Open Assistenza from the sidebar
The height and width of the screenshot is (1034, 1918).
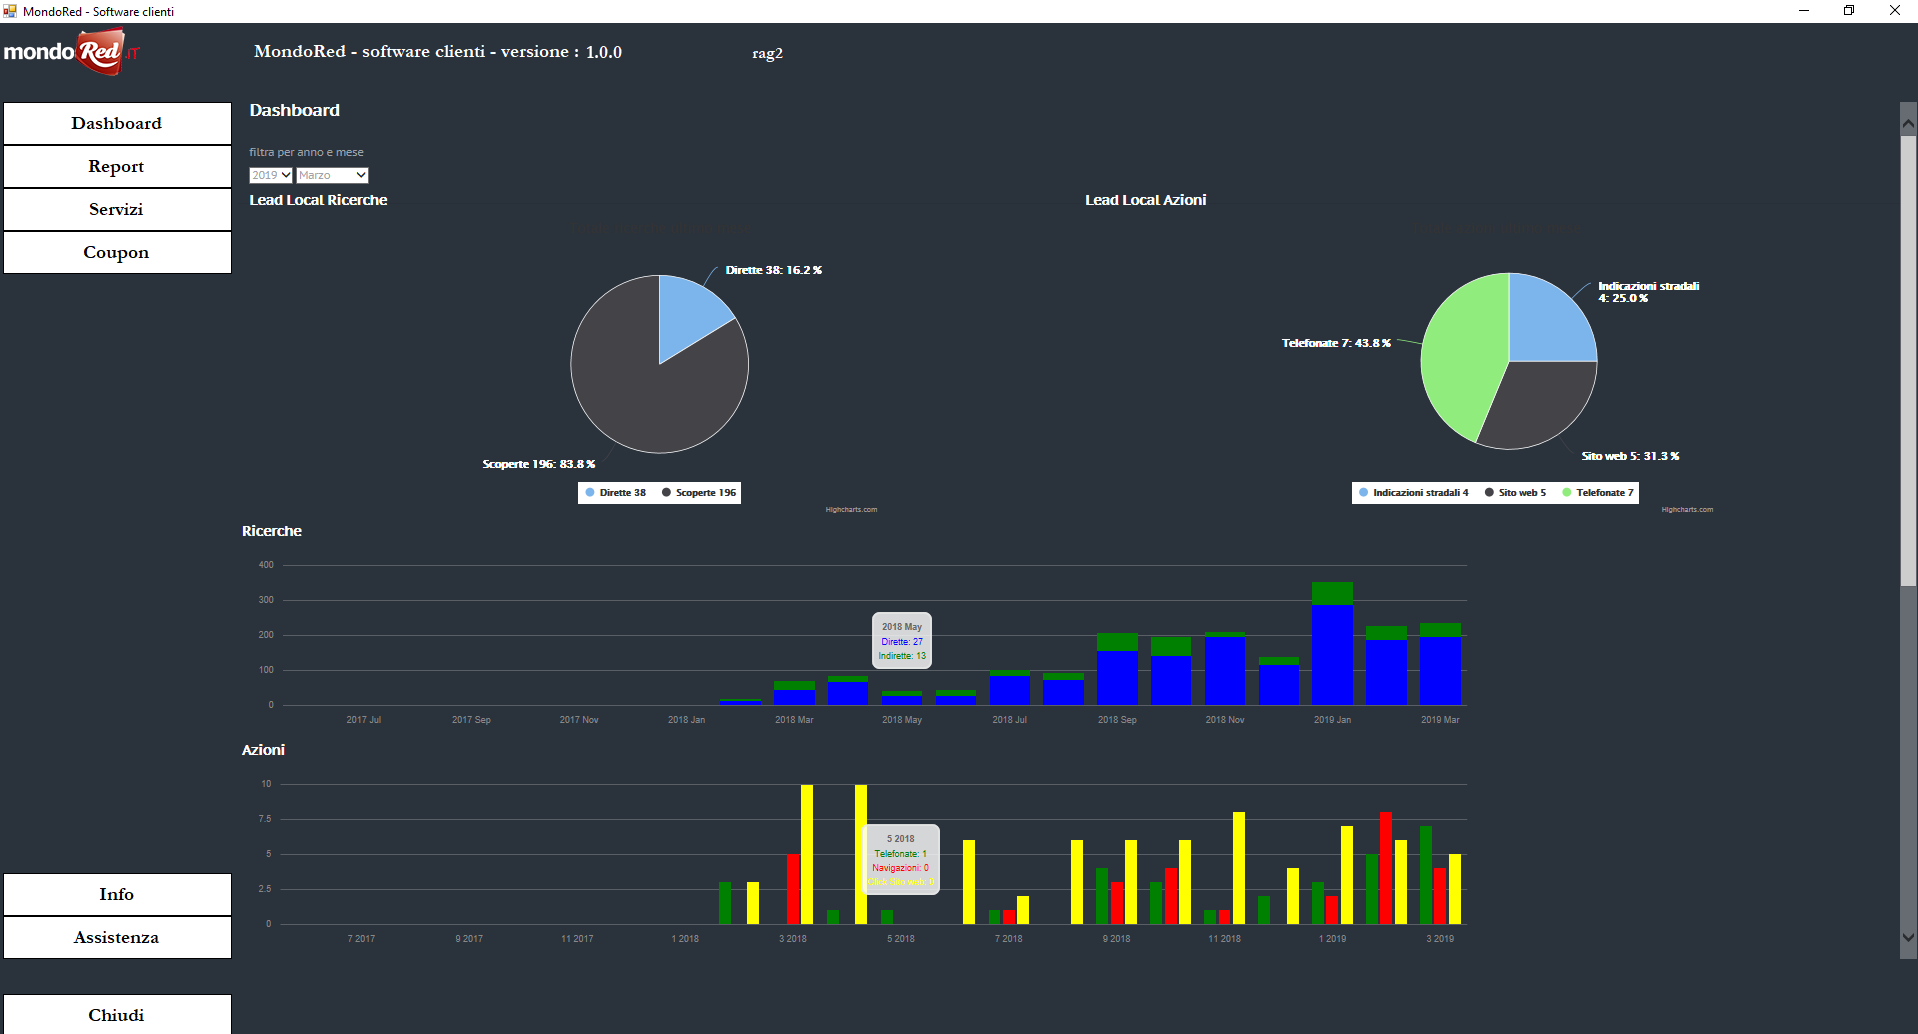pos(117,938)
